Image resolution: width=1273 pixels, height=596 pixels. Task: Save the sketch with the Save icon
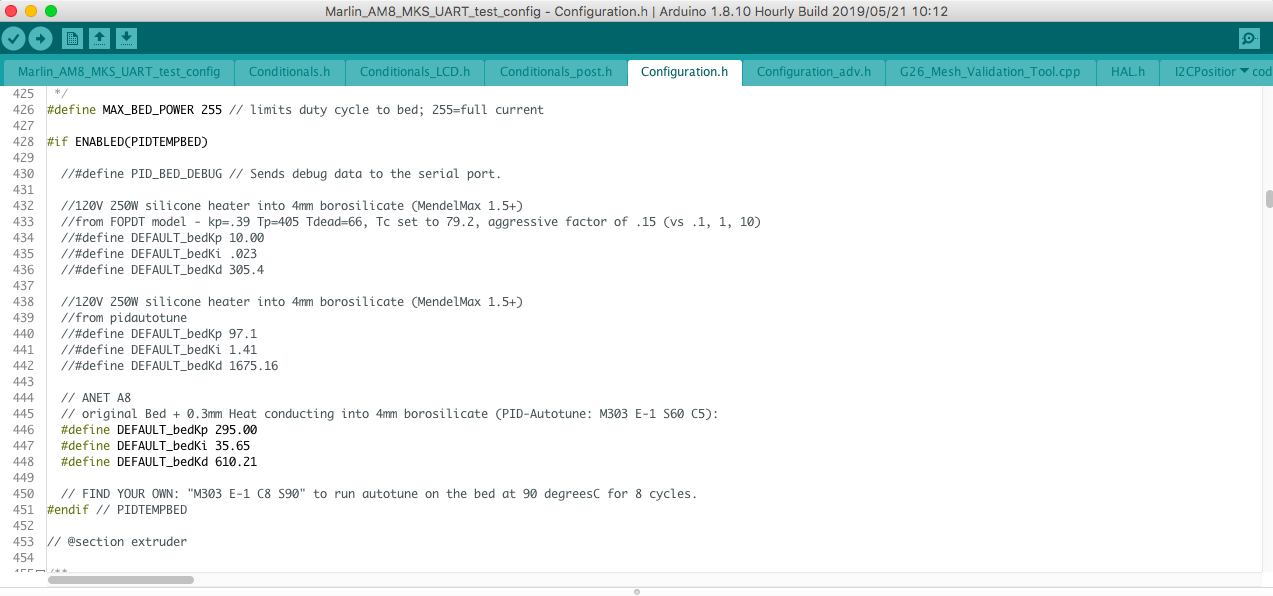[x=126, y=38]
